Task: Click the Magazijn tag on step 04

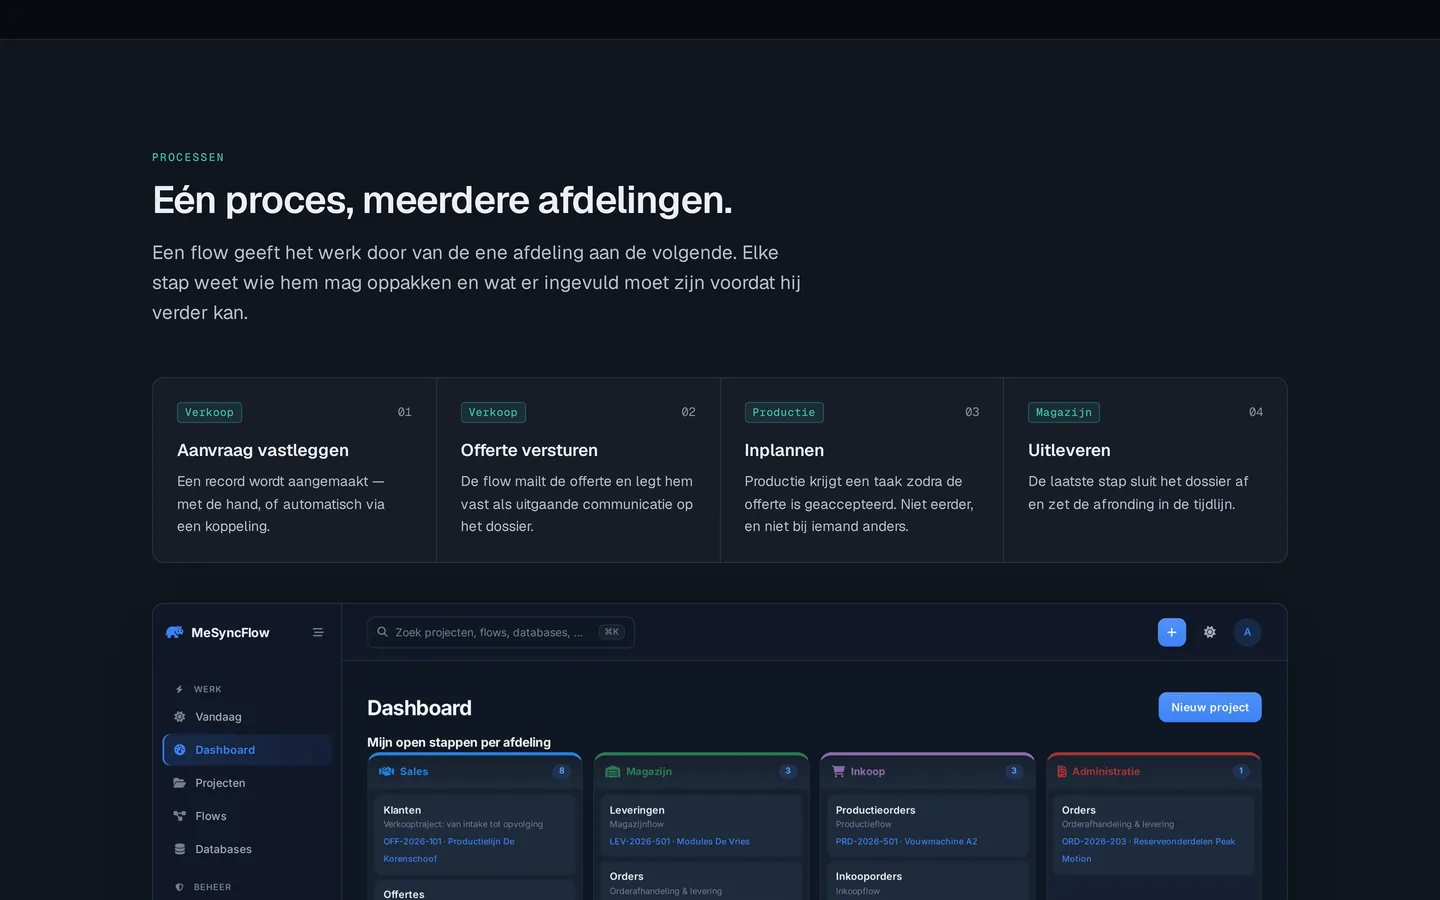Action: pos(1064,412)
